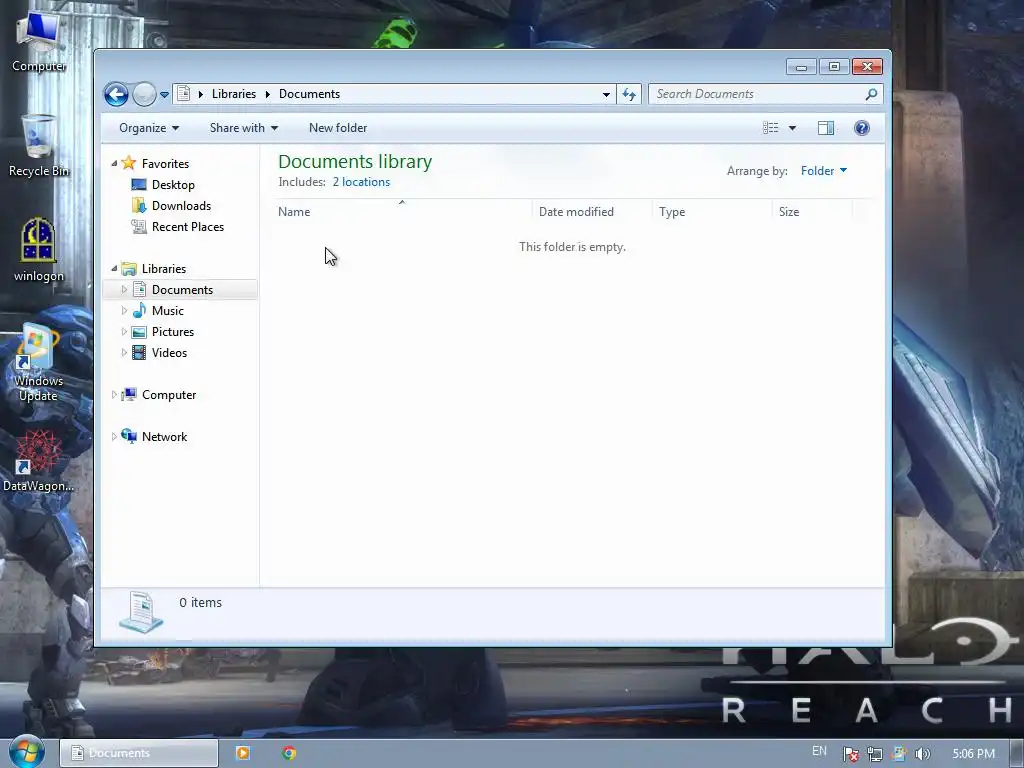The width and height of the screenshot is (1024, 768).
Task: Open the view options dropdown arrow
Action: 792,128
